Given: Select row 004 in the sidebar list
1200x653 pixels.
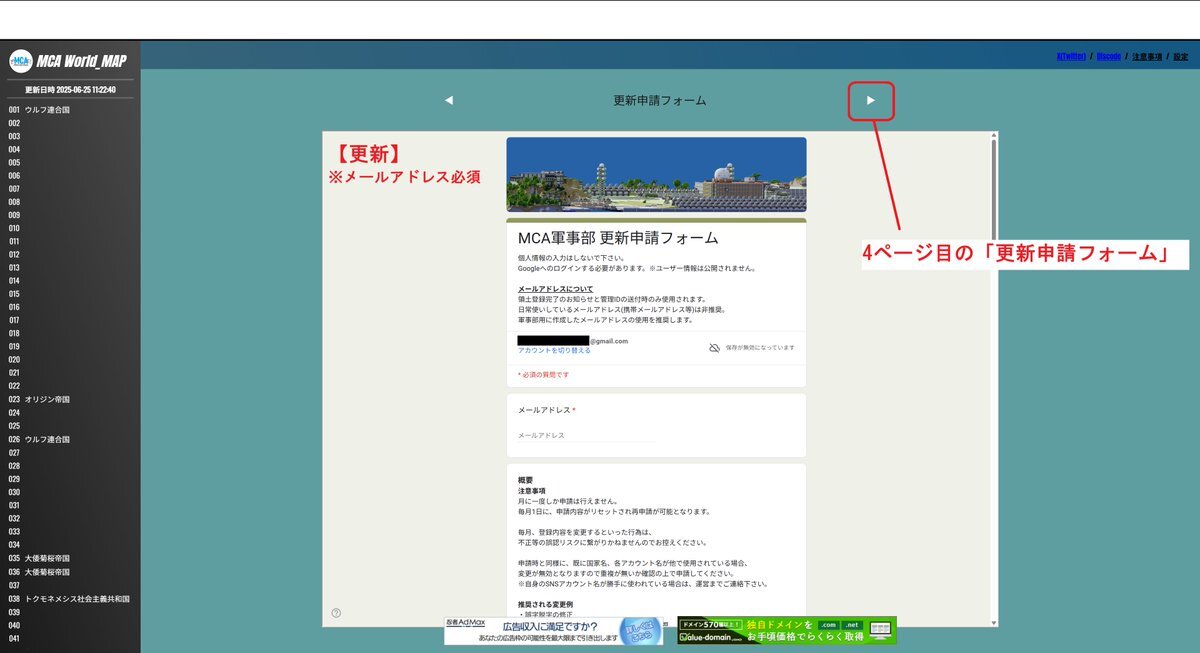Looking at the screenshot, I should tap(70, 149).
